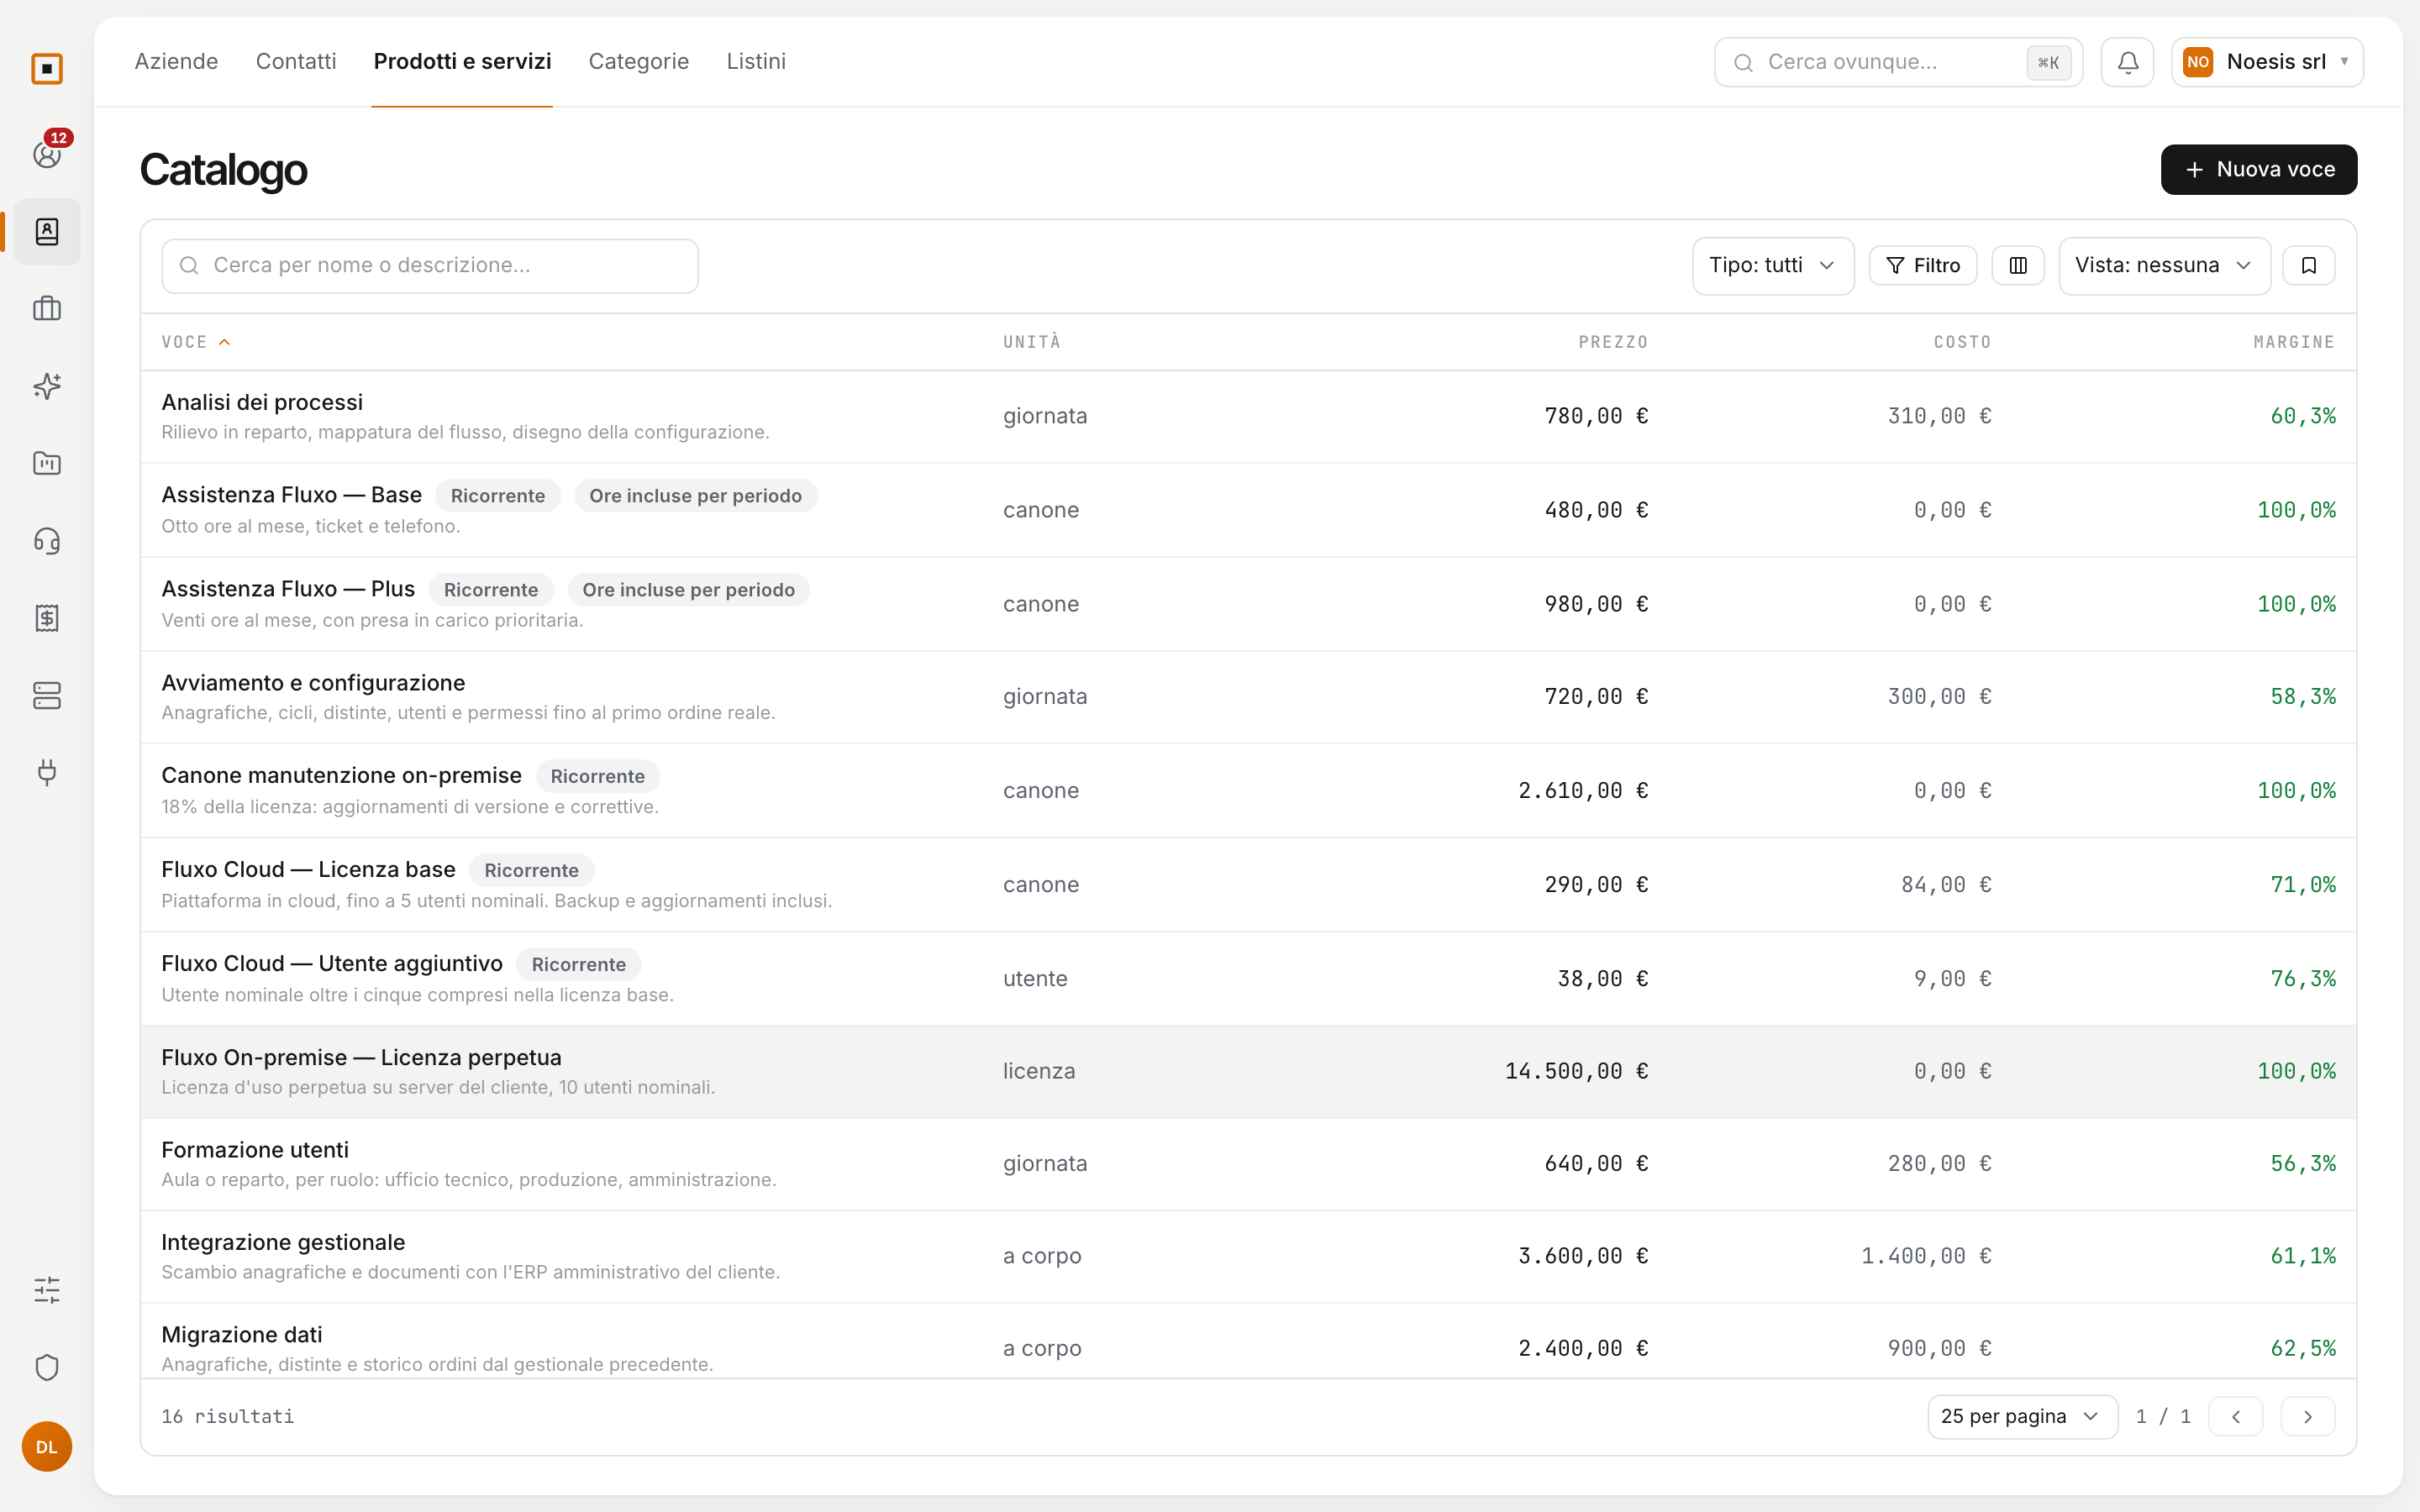Open the 25 per pagina selector
This screenshot has width=2420, height=1512.
[2022, 1416]
